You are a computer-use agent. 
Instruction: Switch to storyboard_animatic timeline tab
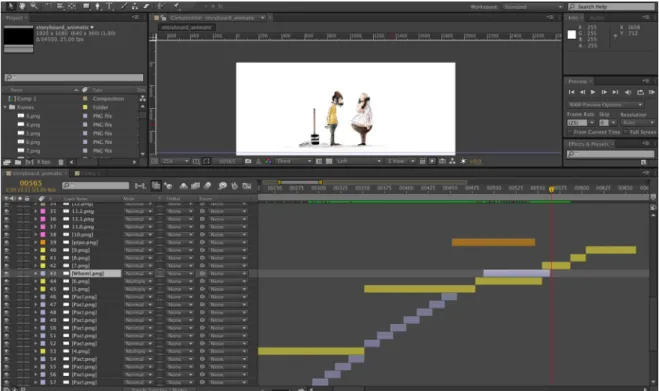point(36,173)
